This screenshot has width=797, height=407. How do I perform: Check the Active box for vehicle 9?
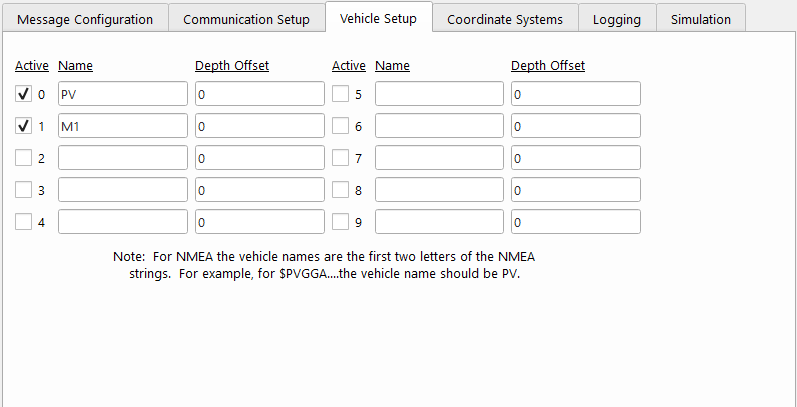coord(340,222)
